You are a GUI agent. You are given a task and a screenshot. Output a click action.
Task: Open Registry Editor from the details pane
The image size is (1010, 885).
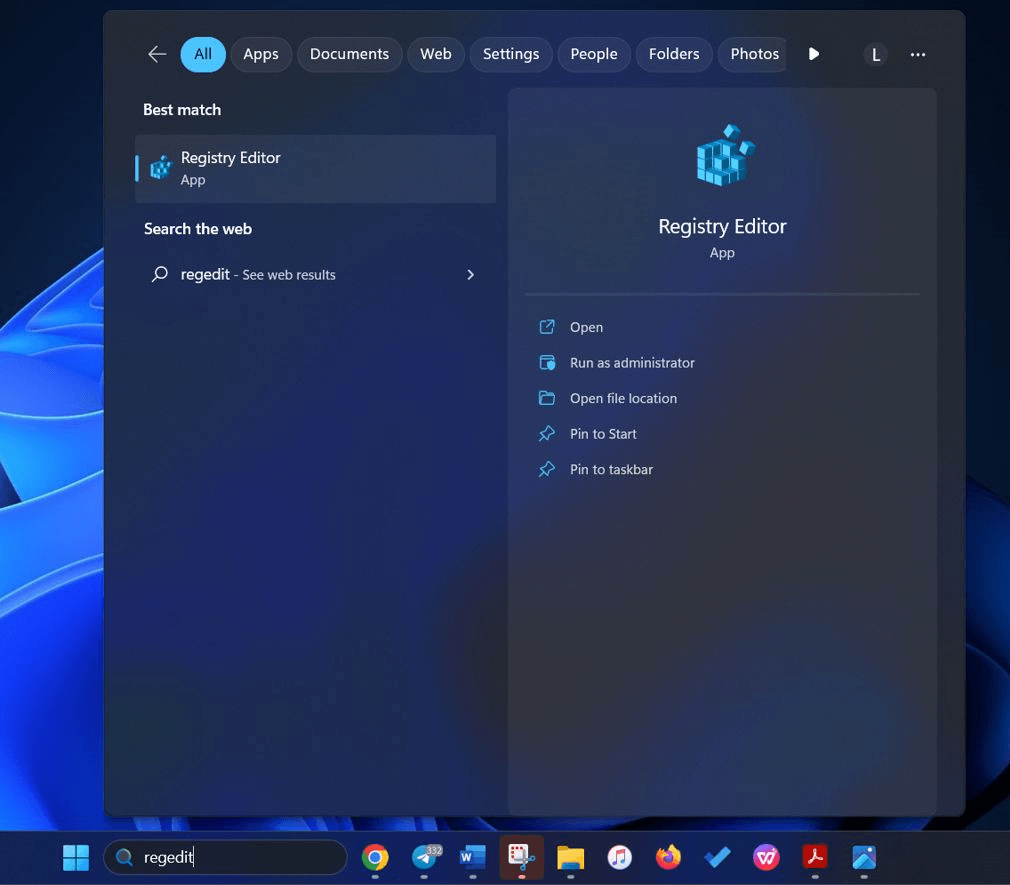pos(586,327)
